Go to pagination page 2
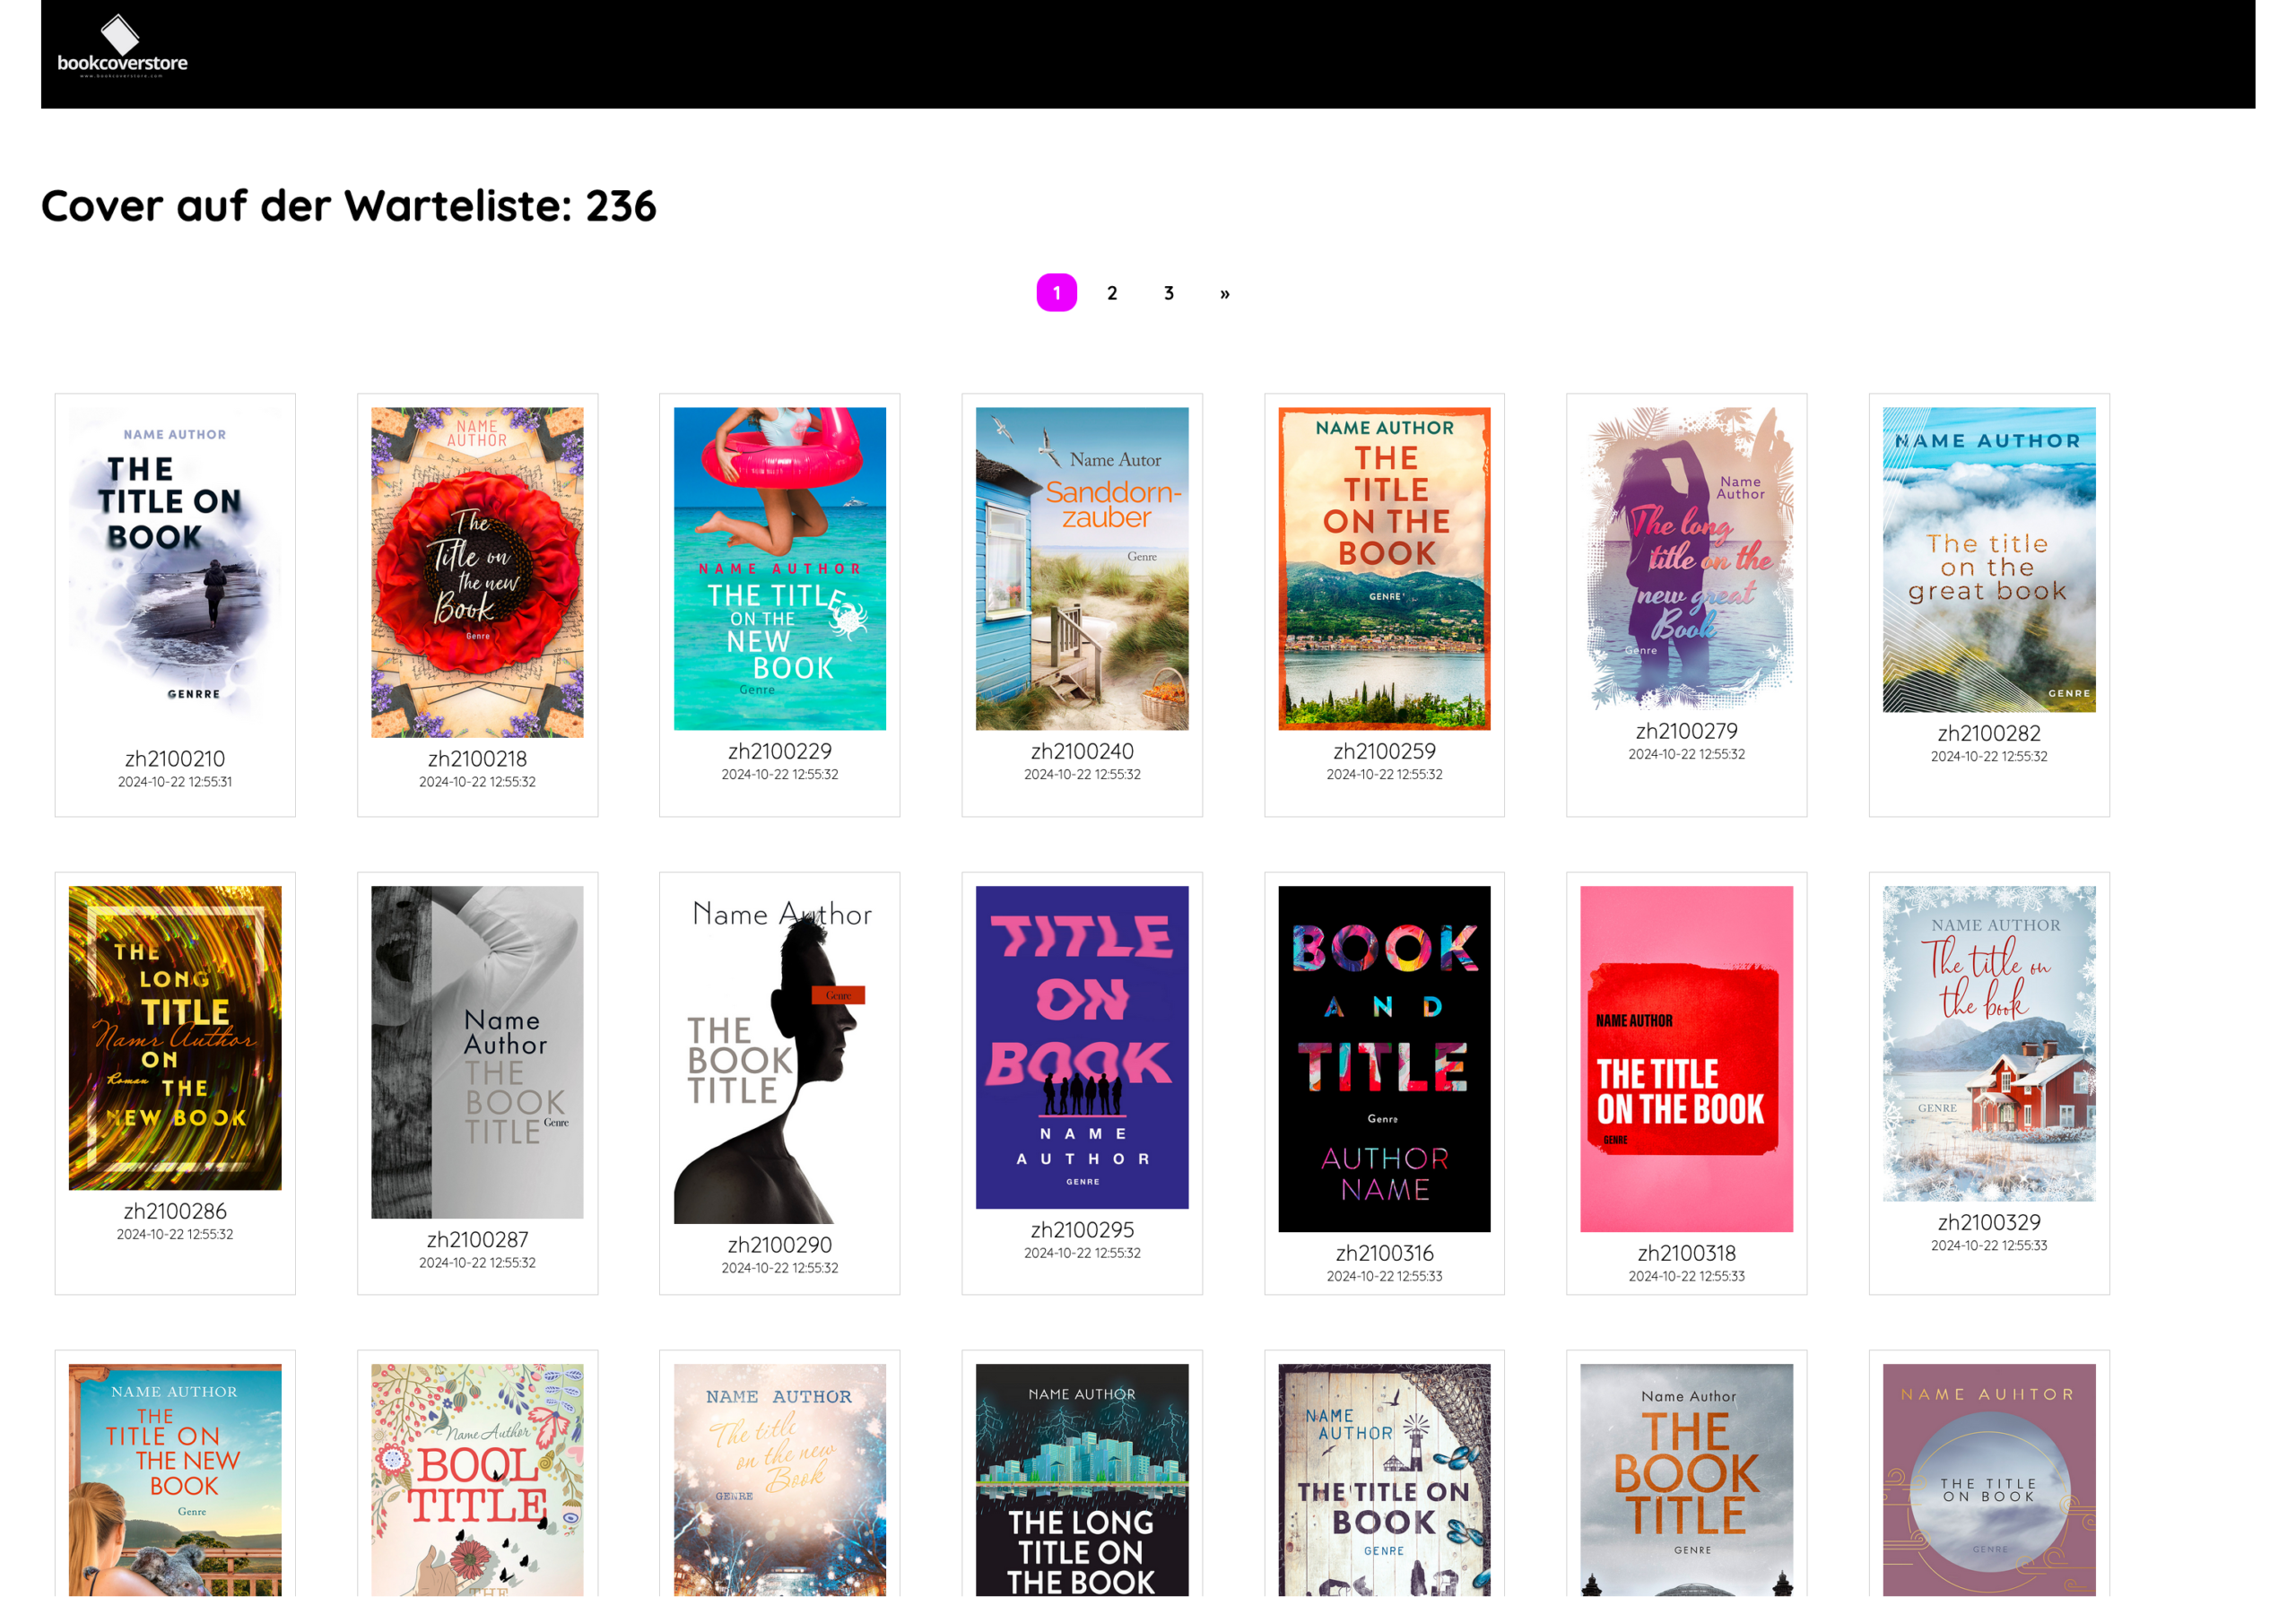Viewport: 2296px width, 1597px height. coord(1112,293)
